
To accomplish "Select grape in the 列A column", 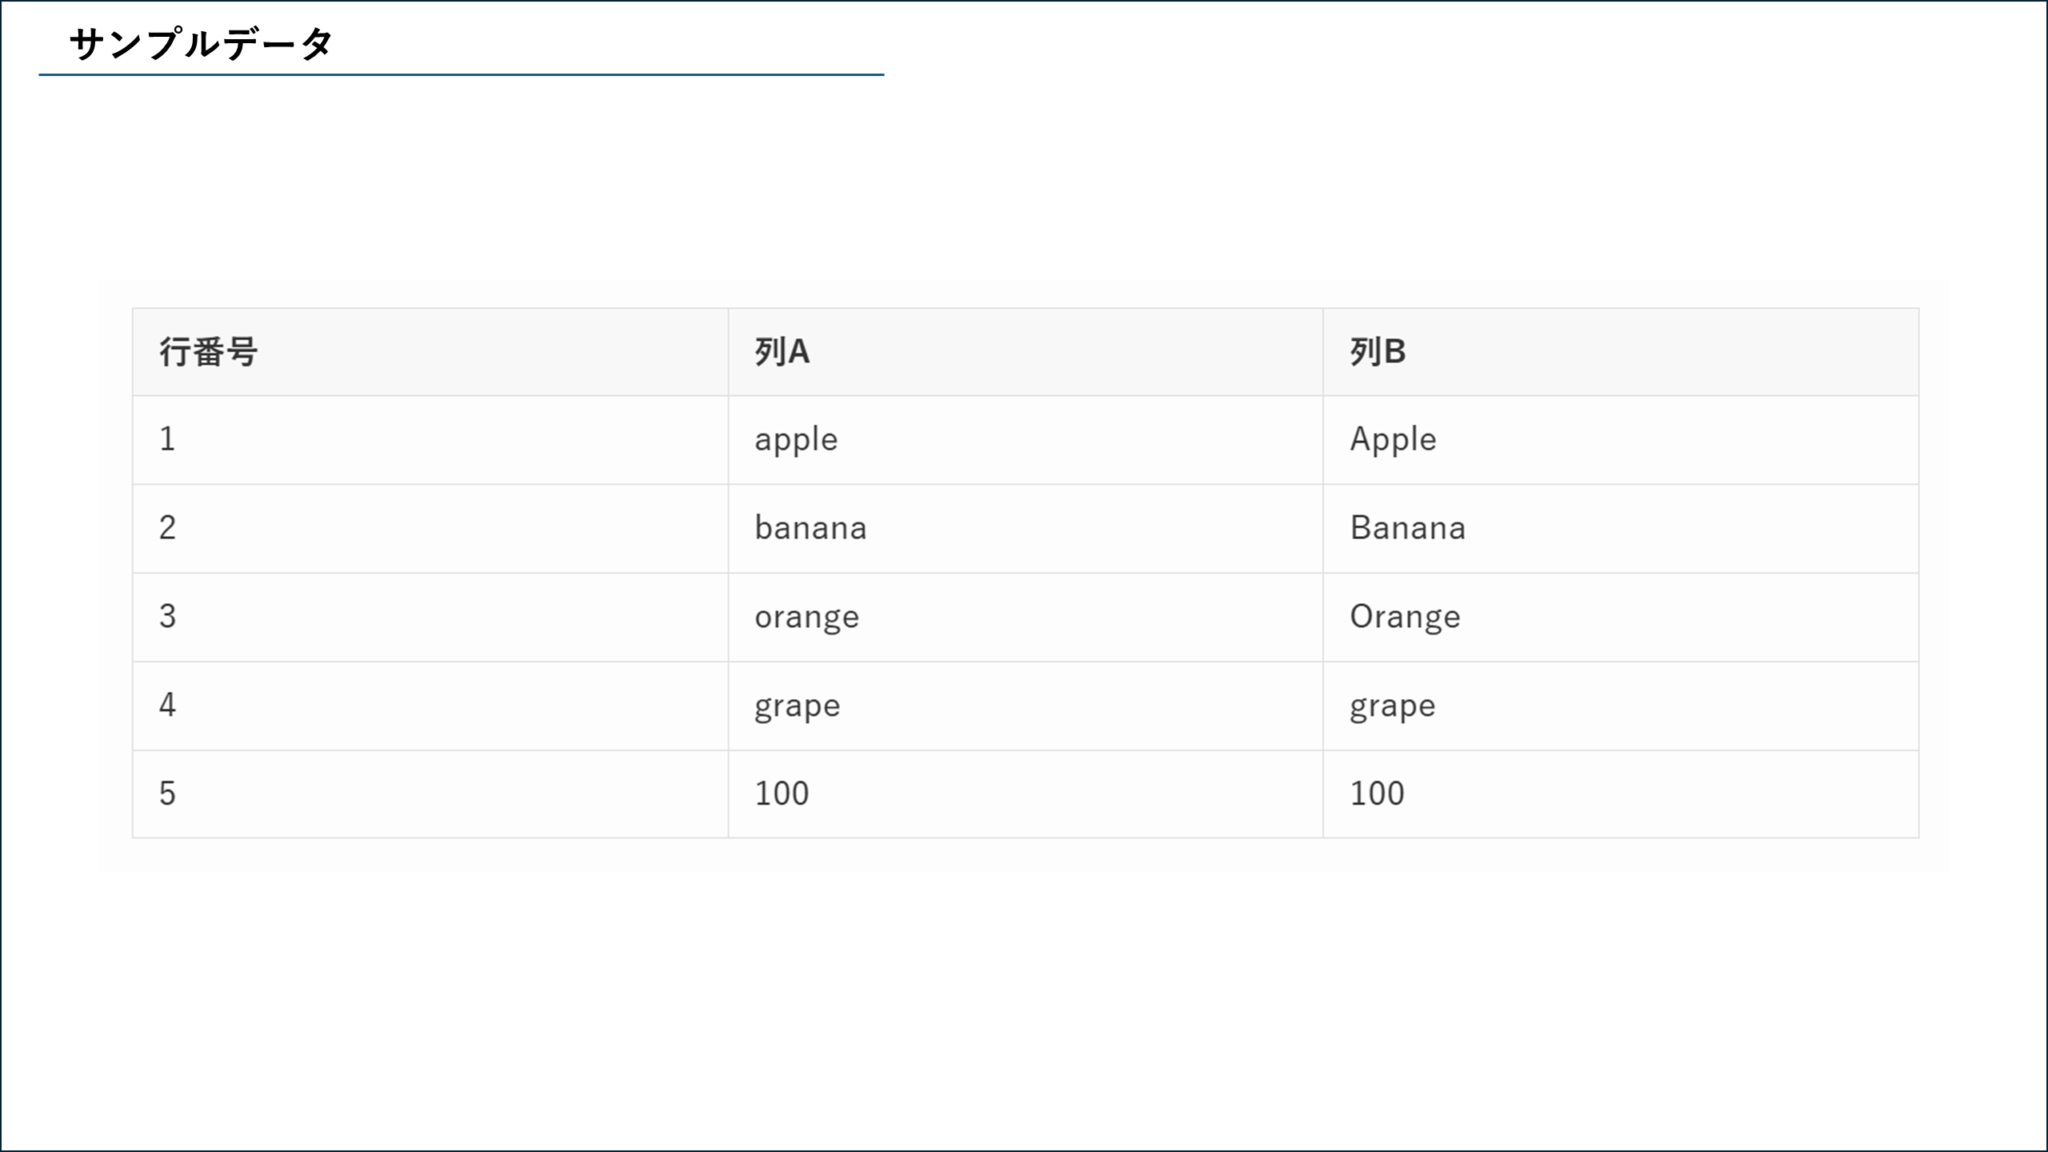I will [x=797, y=705].
